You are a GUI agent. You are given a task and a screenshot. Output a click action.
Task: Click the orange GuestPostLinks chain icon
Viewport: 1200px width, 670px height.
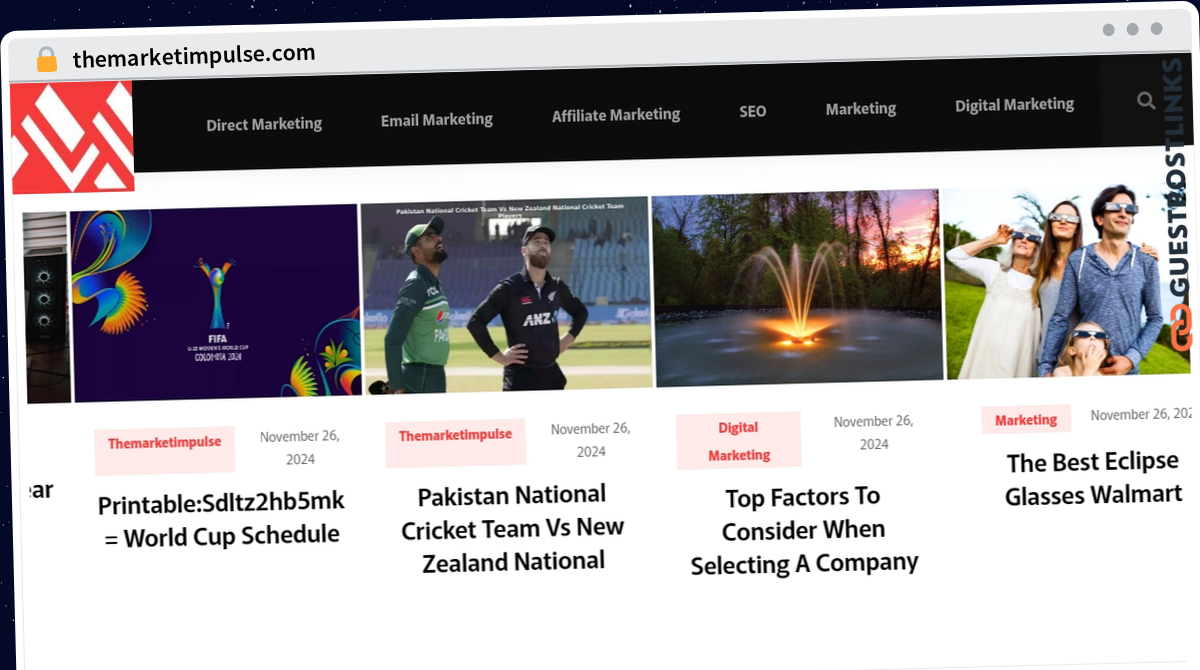coord(1181,328)
